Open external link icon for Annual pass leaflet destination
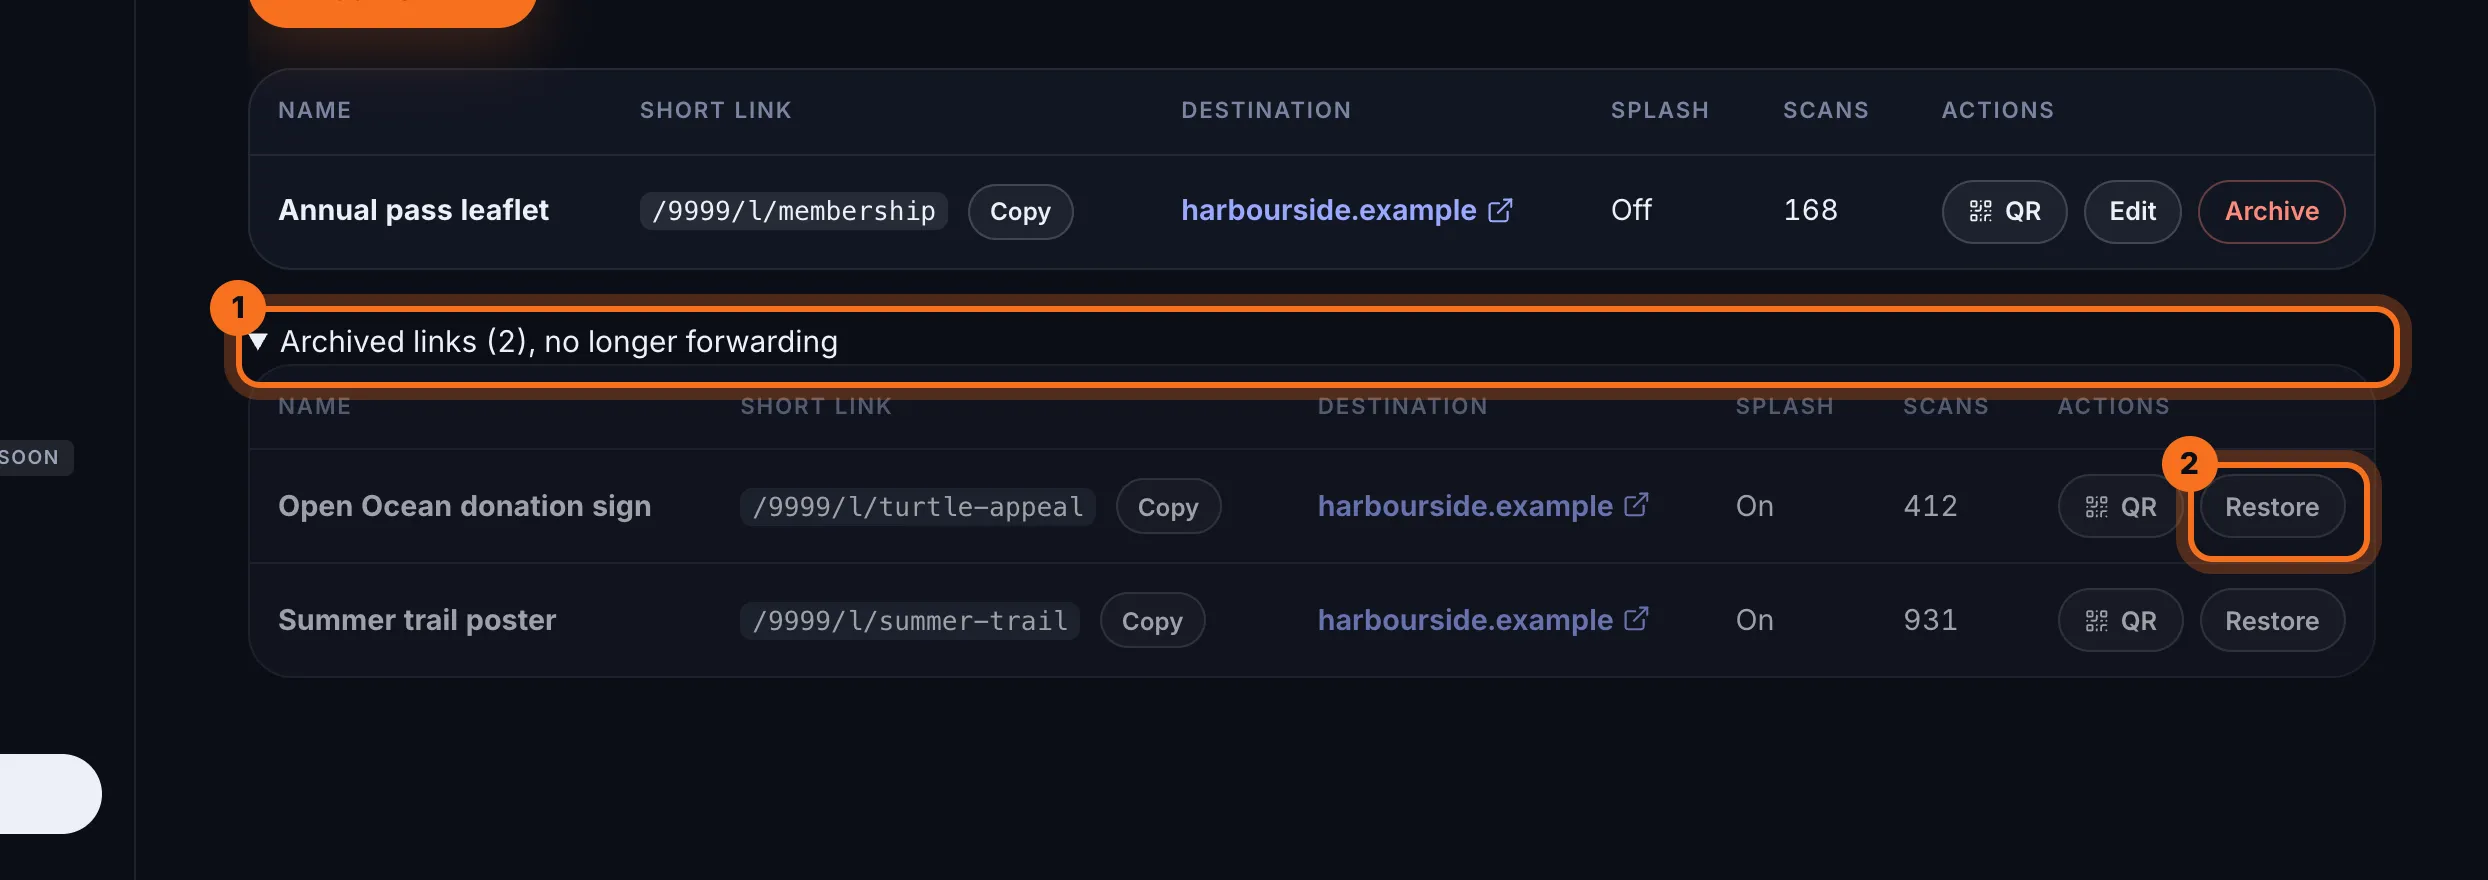The image size is (2488, 880). pyautogui.click(x=1500, y=210)
